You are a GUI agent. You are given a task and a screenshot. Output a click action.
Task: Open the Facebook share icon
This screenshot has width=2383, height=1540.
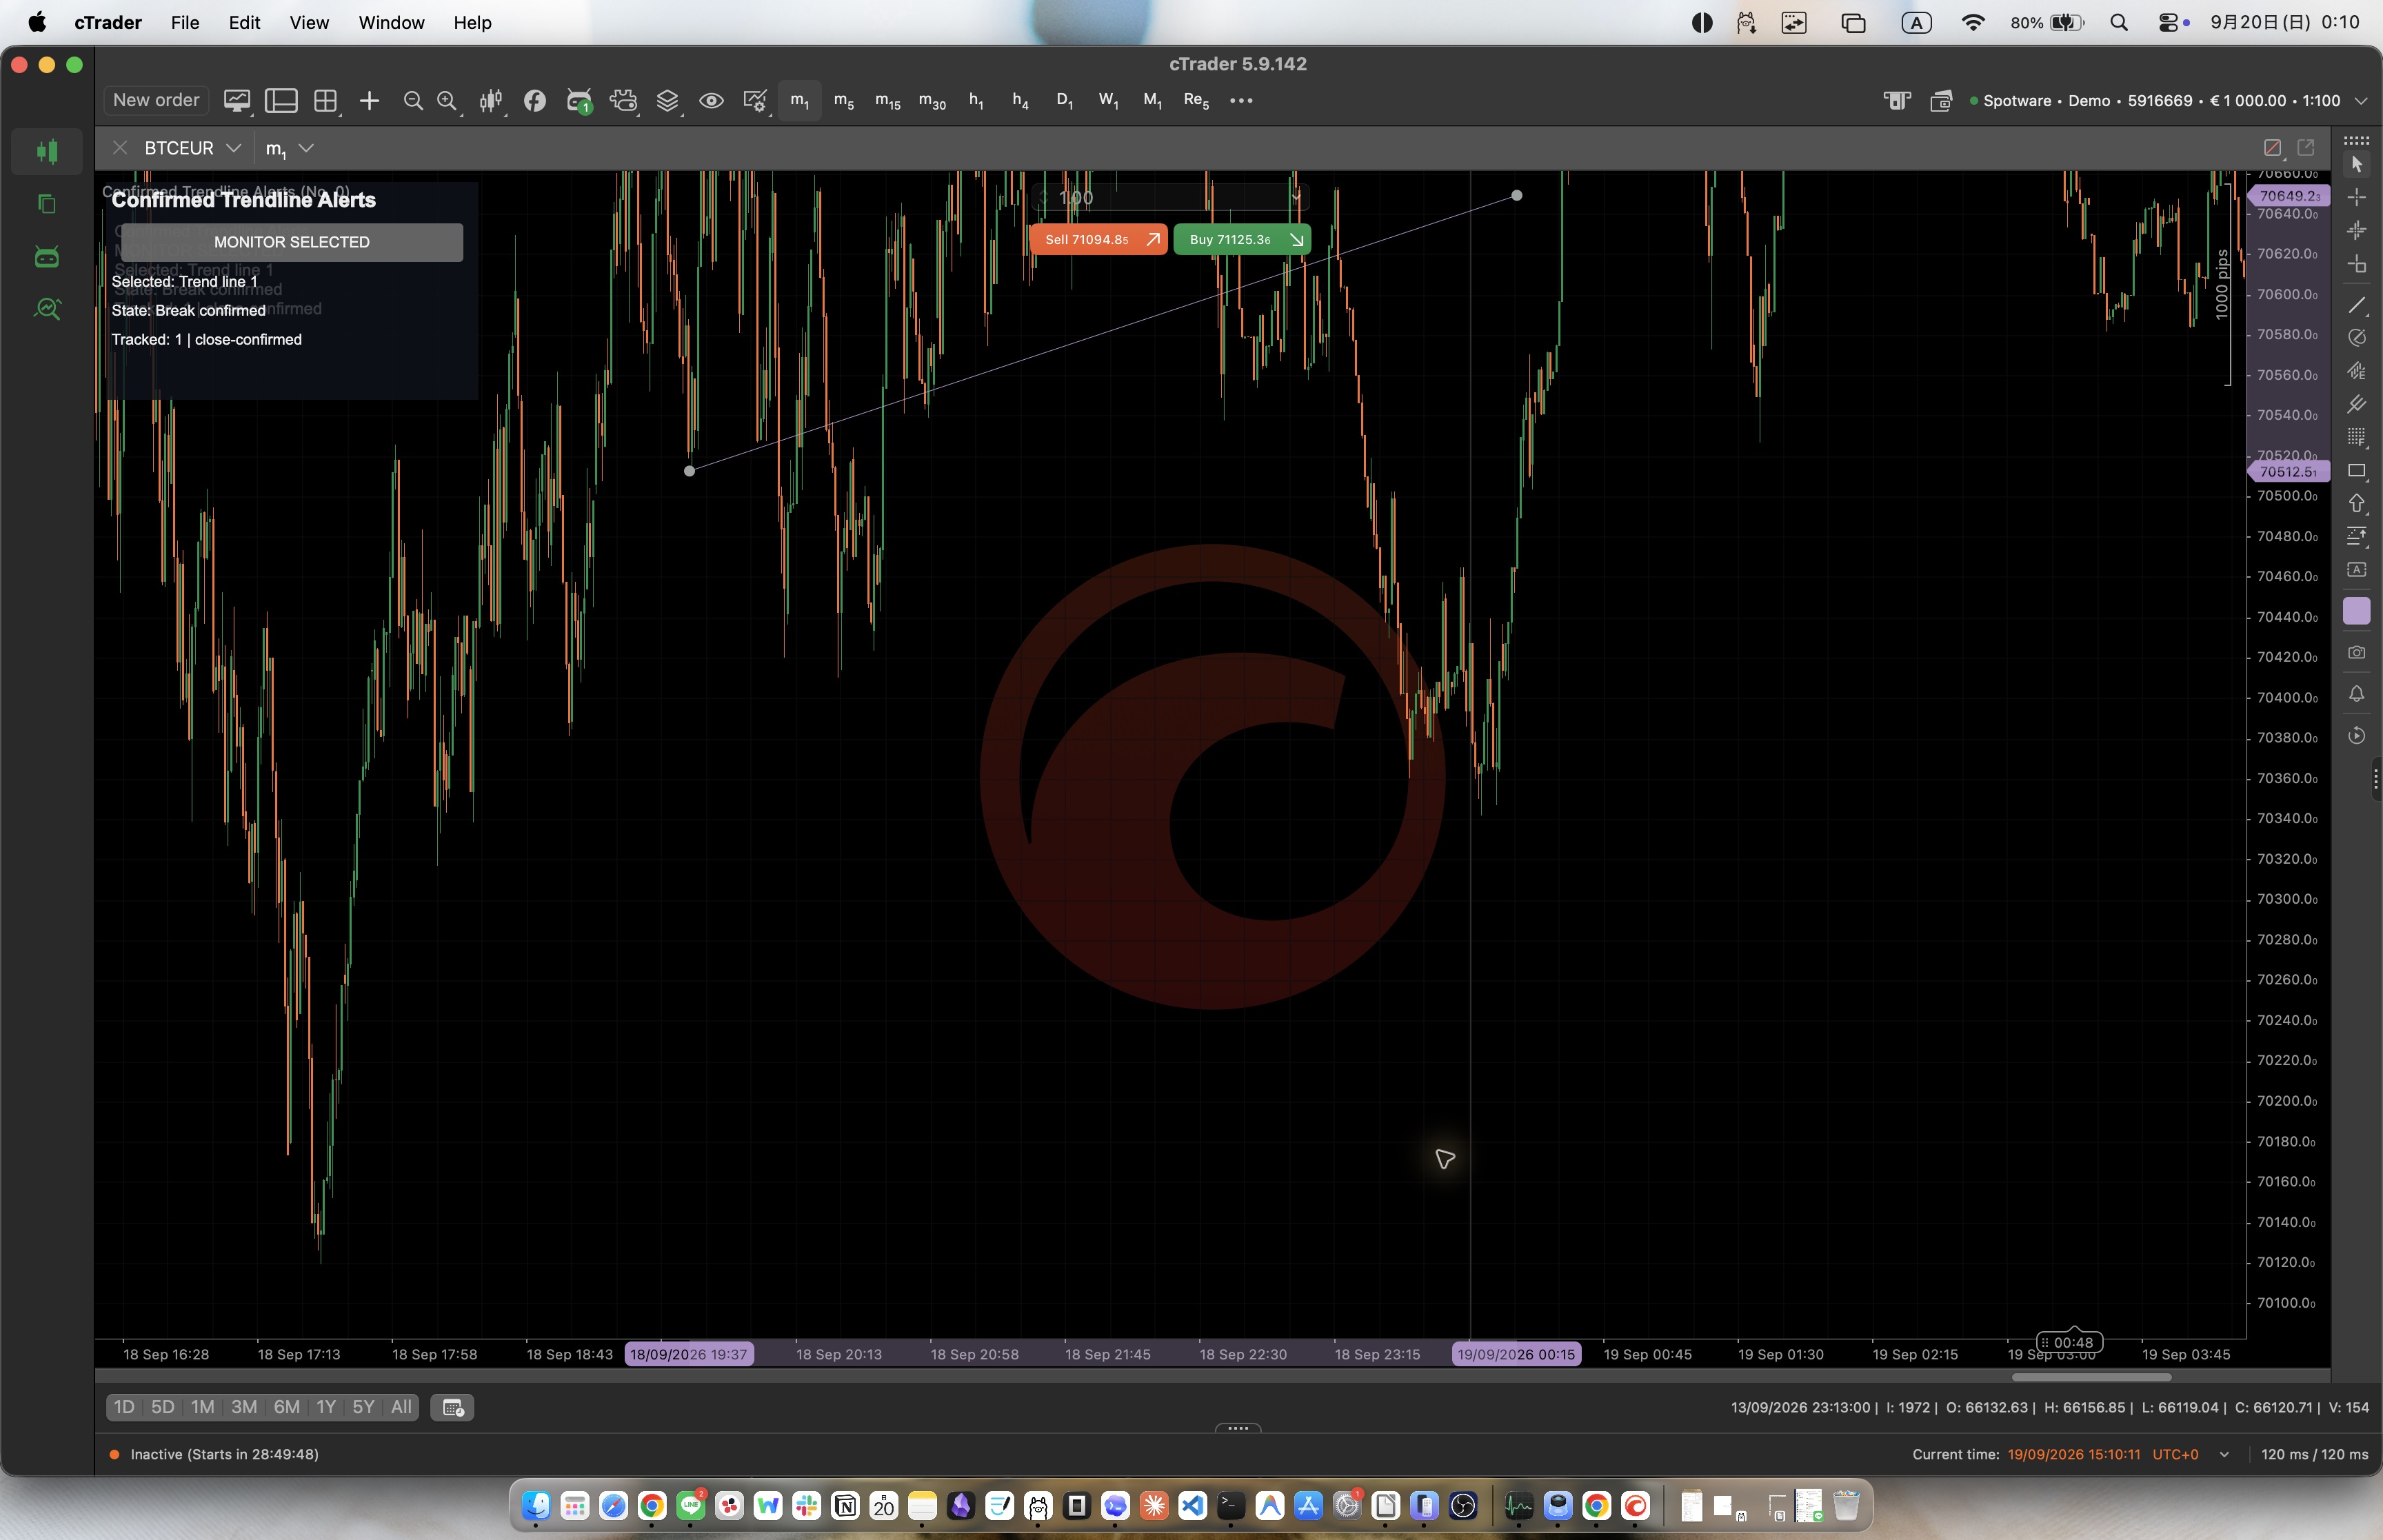535,101
